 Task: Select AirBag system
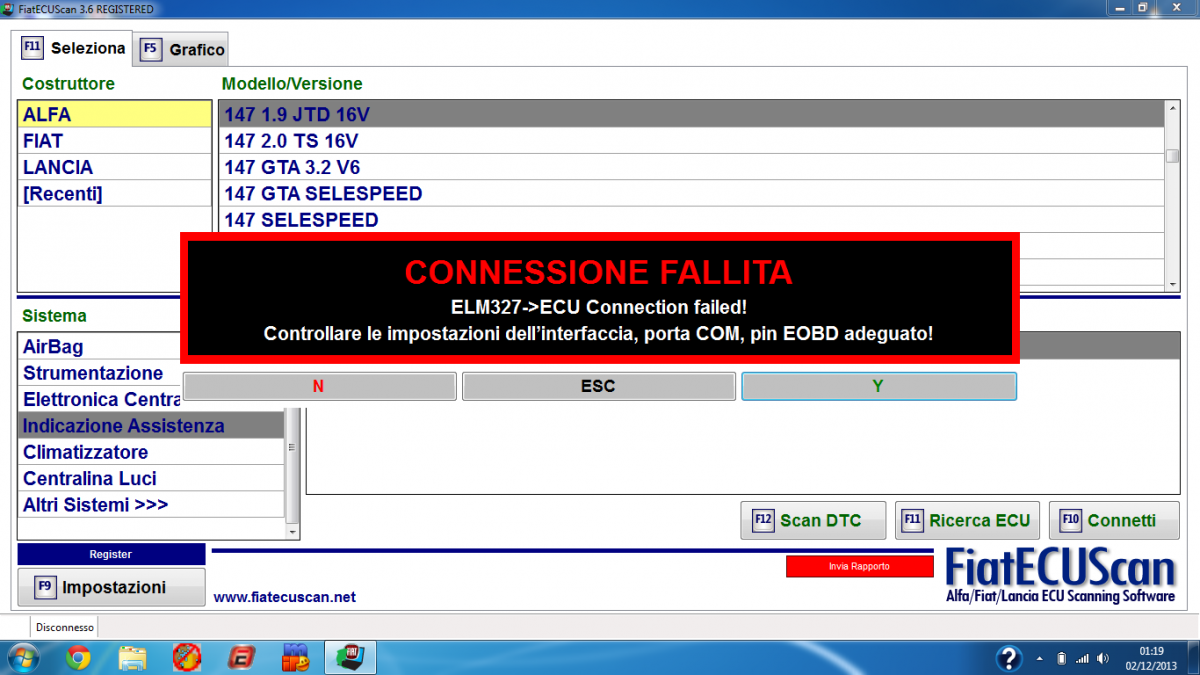(100, 347)
